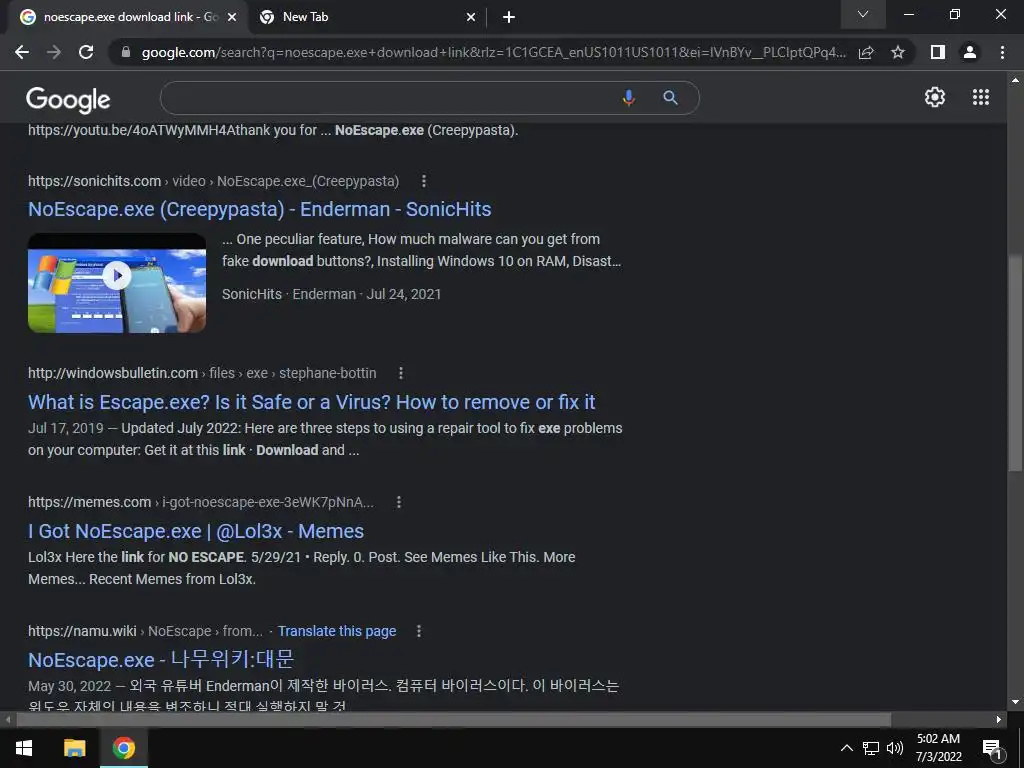1024x768 pixels.
Task: Click the browser forward arrow
Action: point(54,52)
